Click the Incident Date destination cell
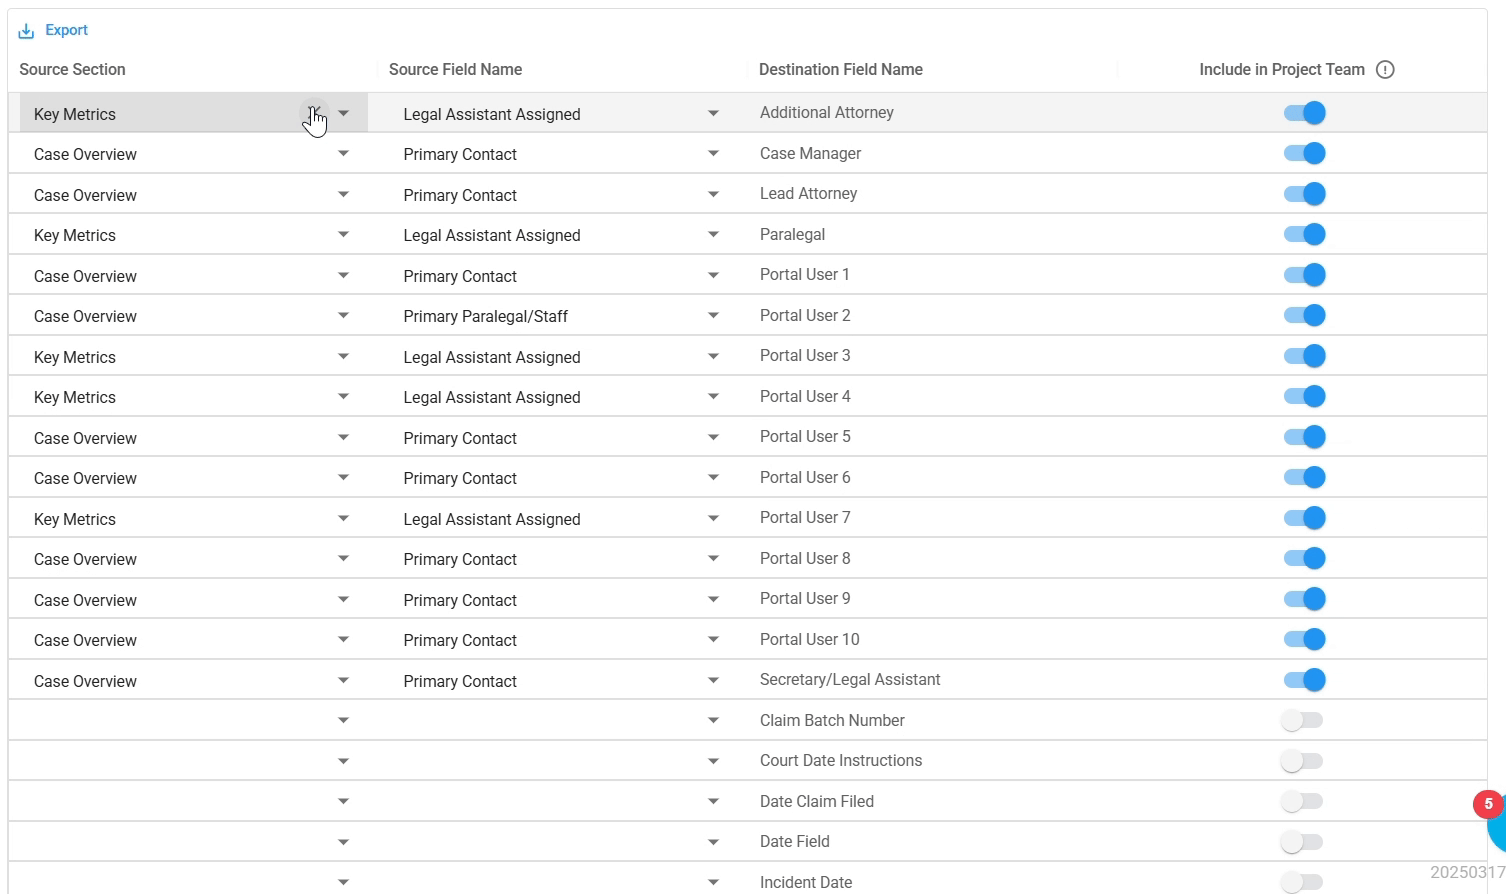The width and height of the screenshot is (1506, 894). [x=806, y=882]
